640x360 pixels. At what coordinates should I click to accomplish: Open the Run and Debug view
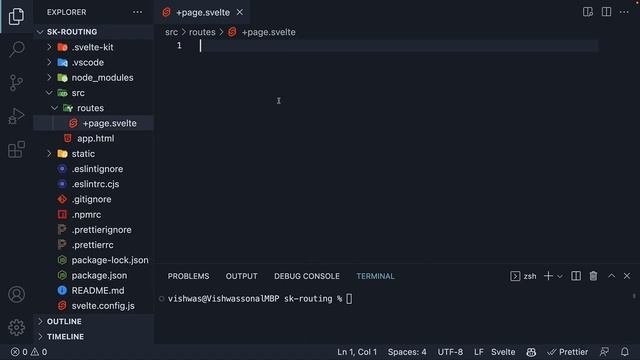point(16,116)
